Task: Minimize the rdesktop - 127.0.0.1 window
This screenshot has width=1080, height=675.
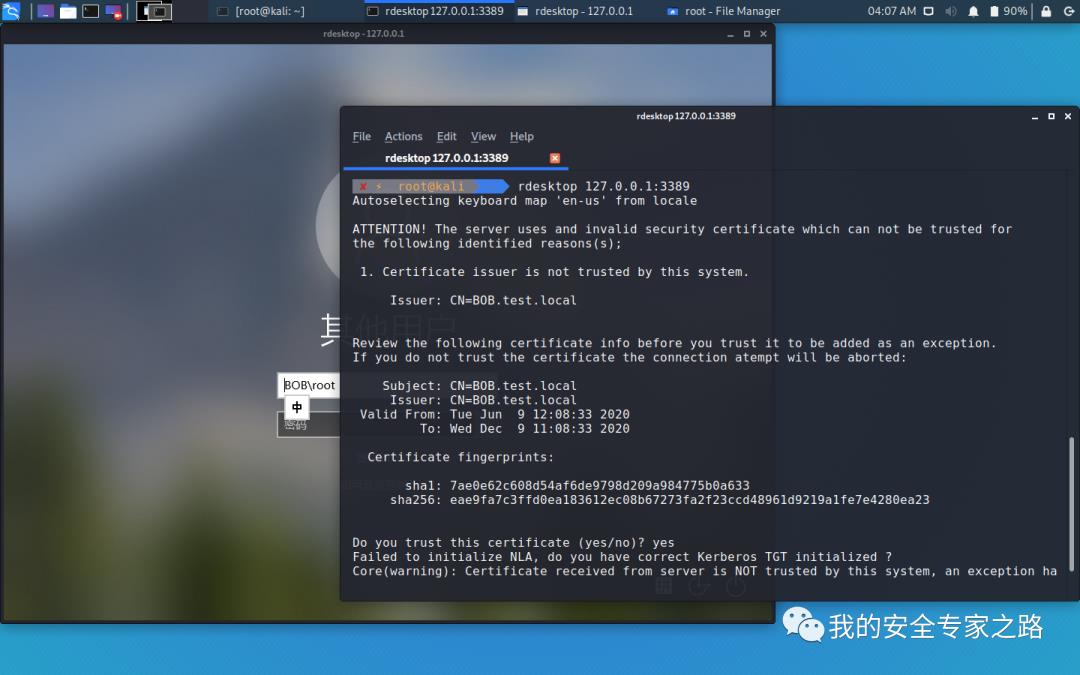Action: click(730, 34)
